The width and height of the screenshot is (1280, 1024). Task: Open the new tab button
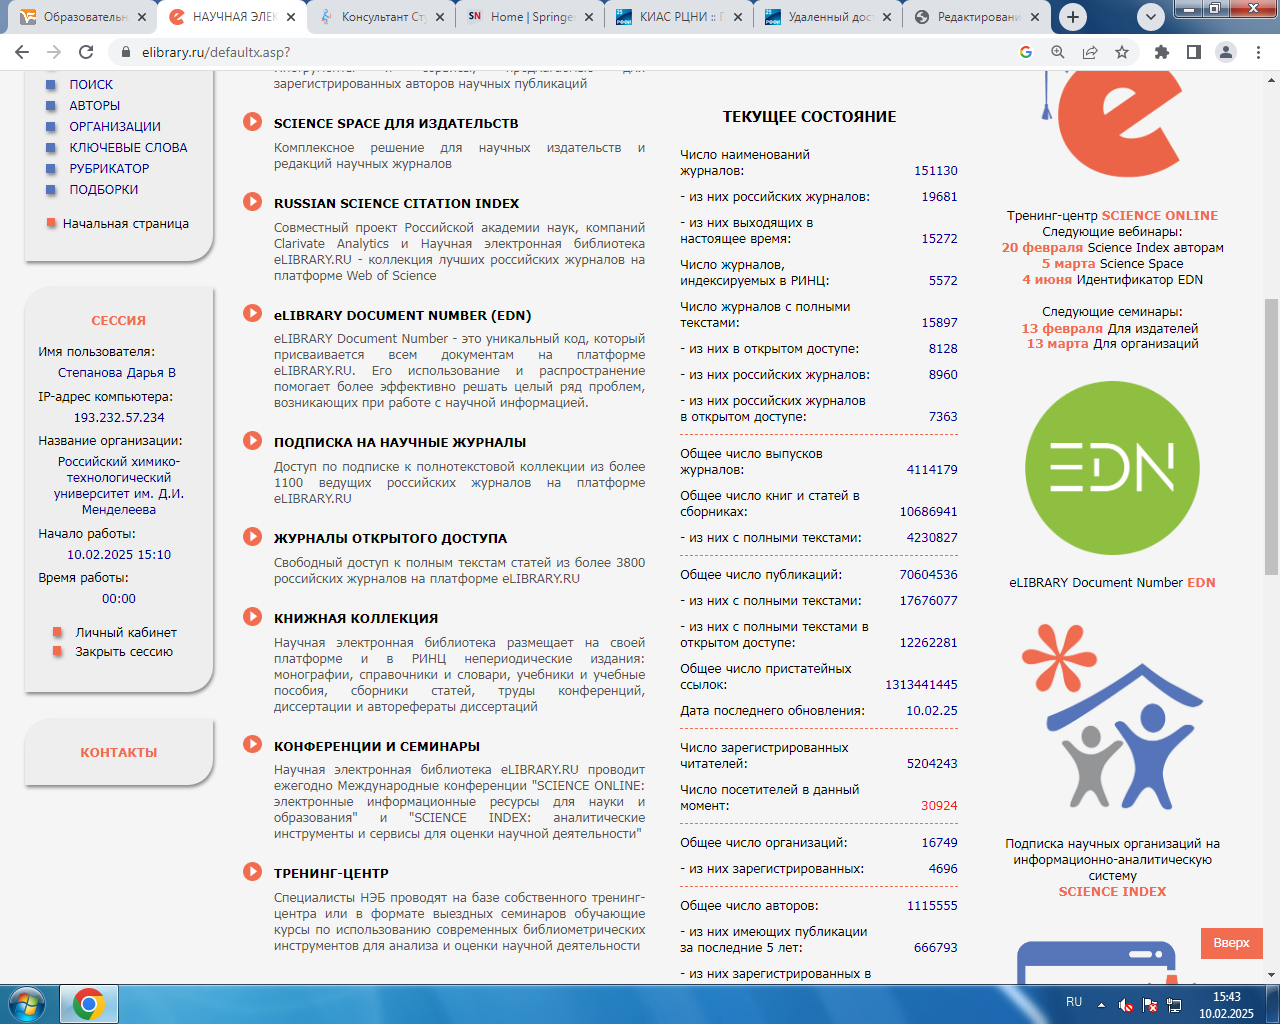click(1073, 17)
